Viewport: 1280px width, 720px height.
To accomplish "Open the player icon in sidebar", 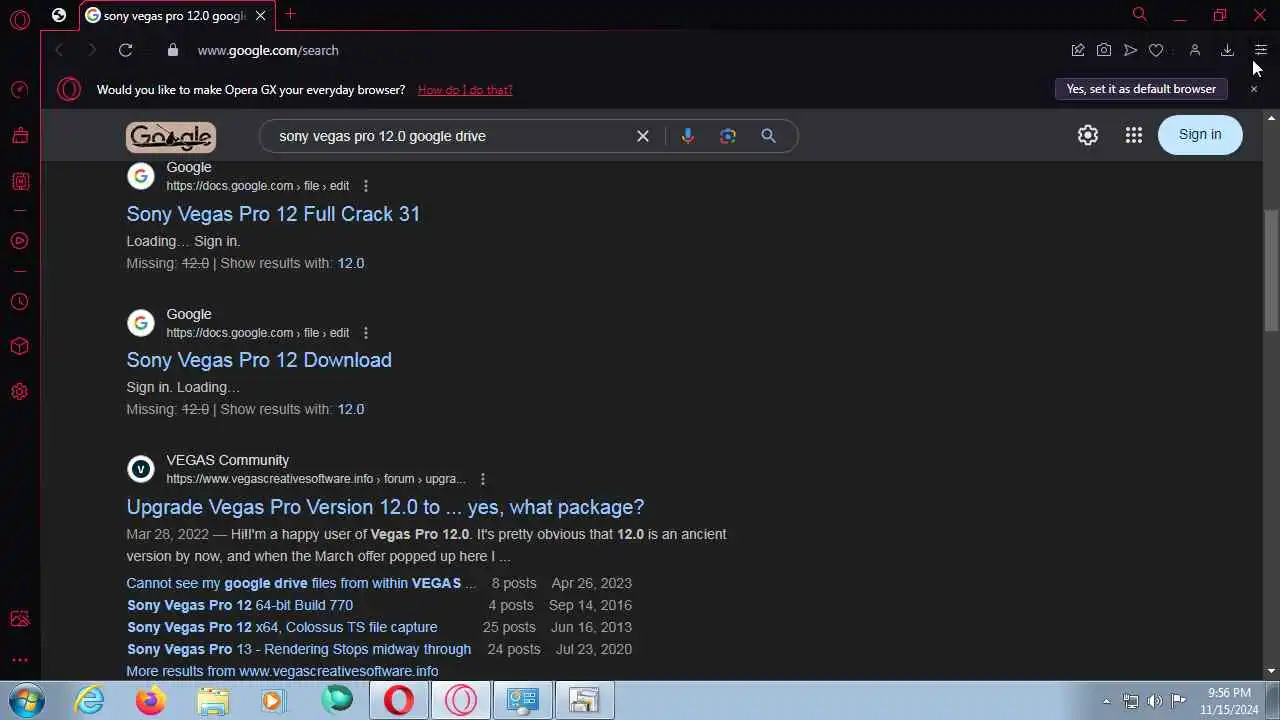I will pos(19,241).
